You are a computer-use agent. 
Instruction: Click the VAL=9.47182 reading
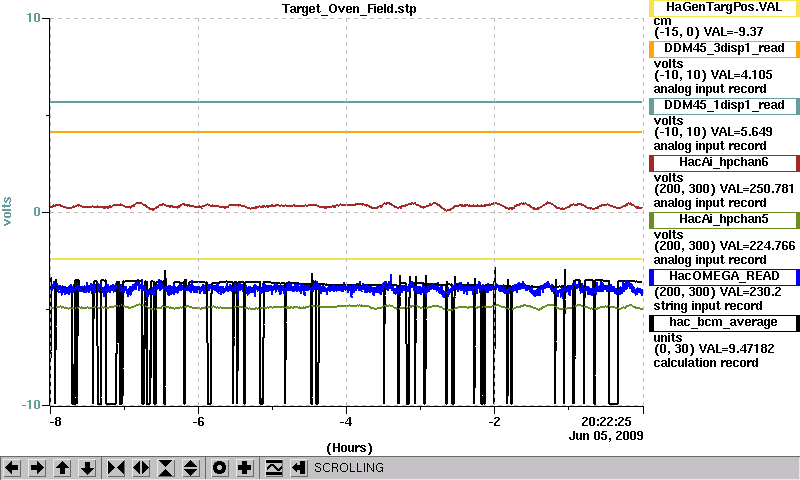point(736,349)
